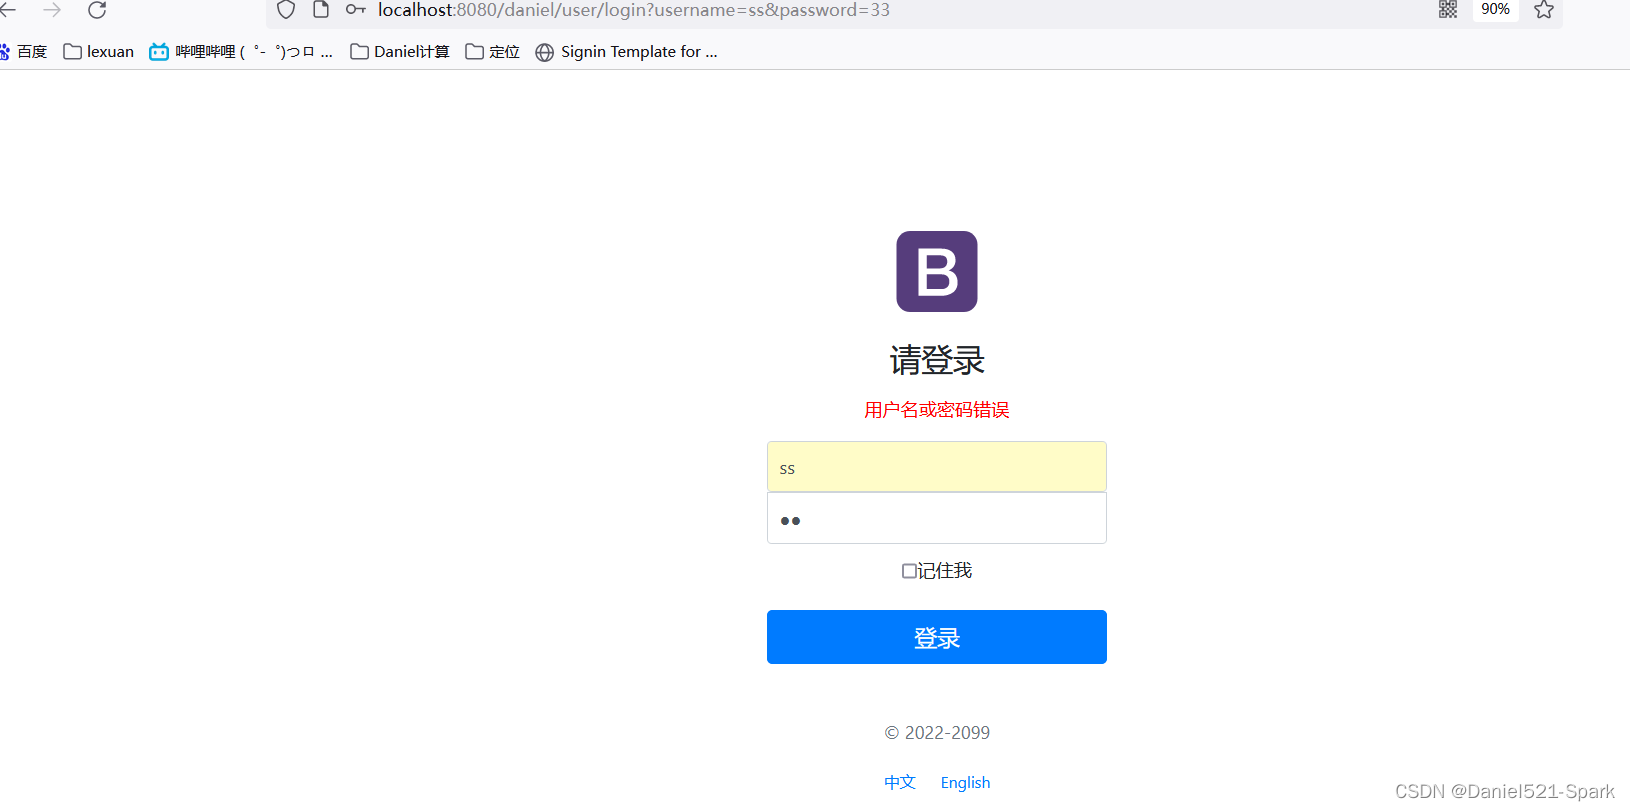
Task: Click the purple Bootstrap B logo
Action: (x=937, y=272)
